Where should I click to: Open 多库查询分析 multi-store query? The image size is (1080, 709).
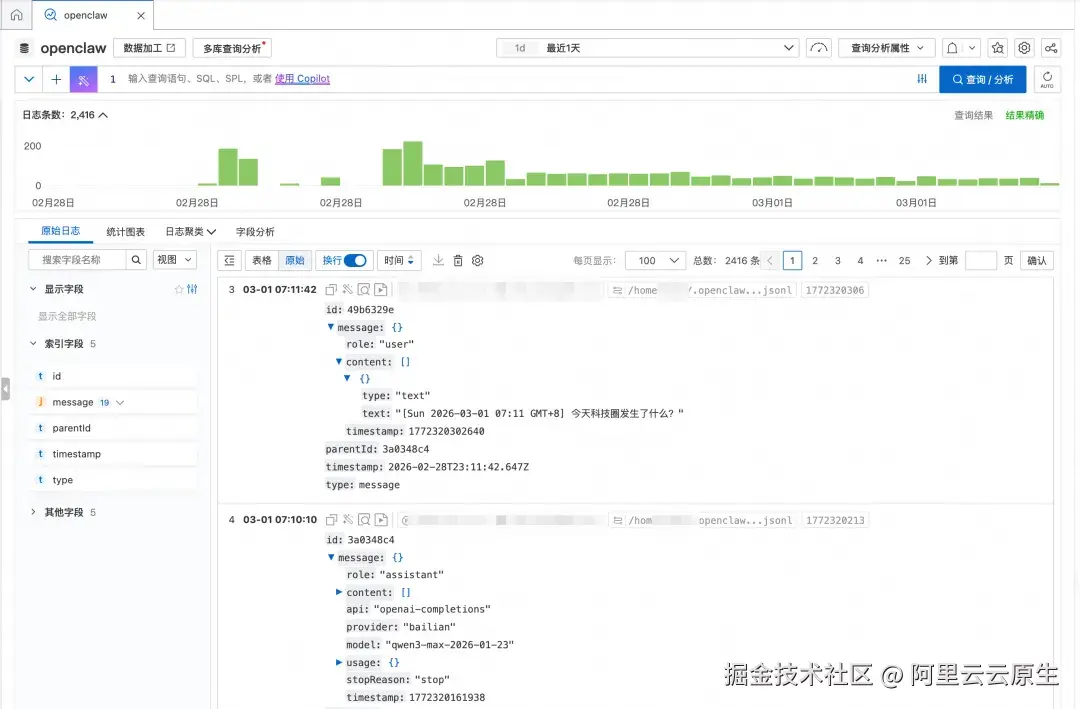233,48
